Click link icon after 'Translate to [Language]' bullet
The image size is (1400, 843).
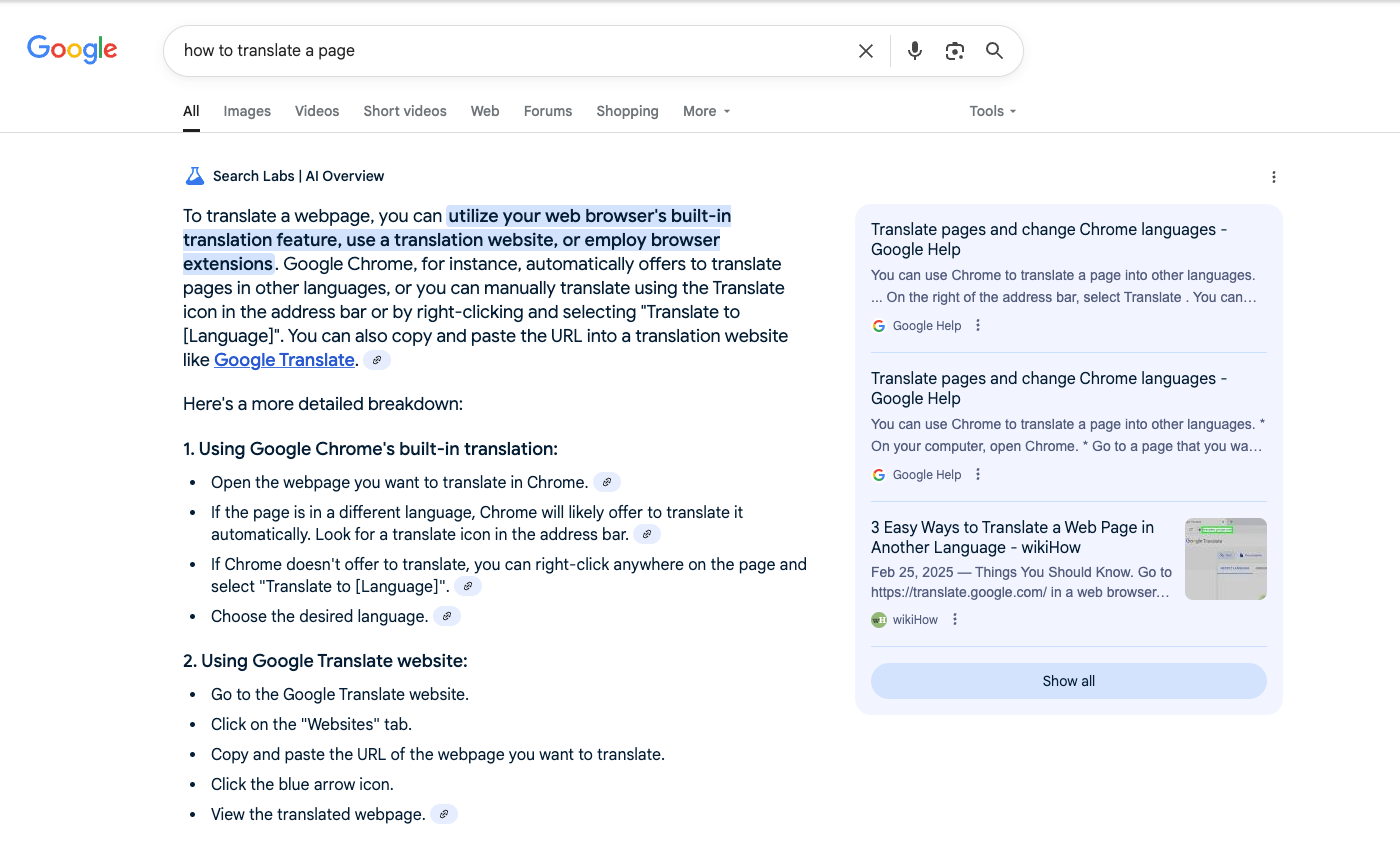coord(468,586)
